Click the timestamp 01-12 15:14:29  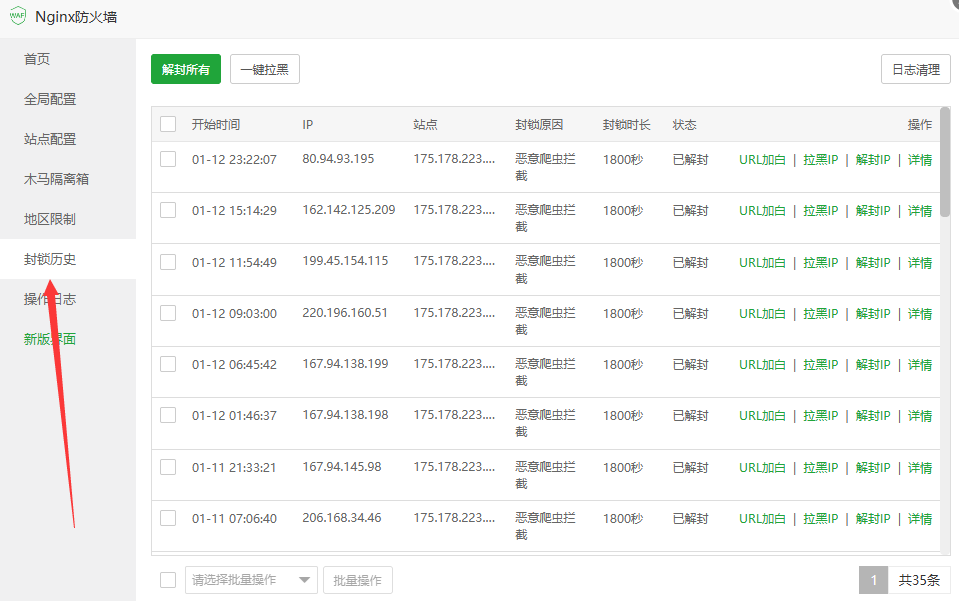[x=234, y=211]
